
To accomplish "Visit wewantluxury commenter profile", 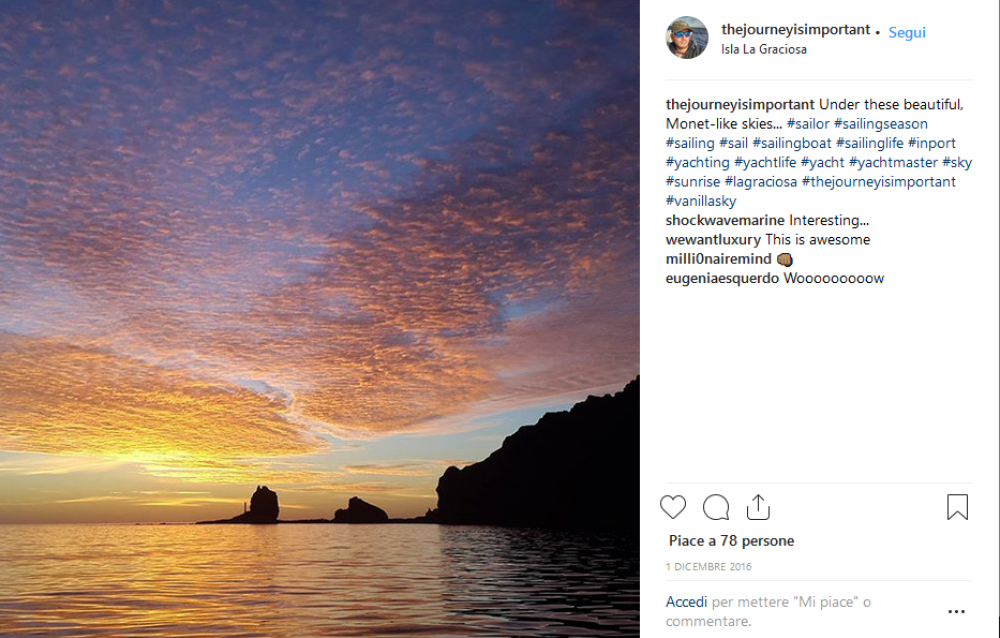I will [x=713, y=240].
